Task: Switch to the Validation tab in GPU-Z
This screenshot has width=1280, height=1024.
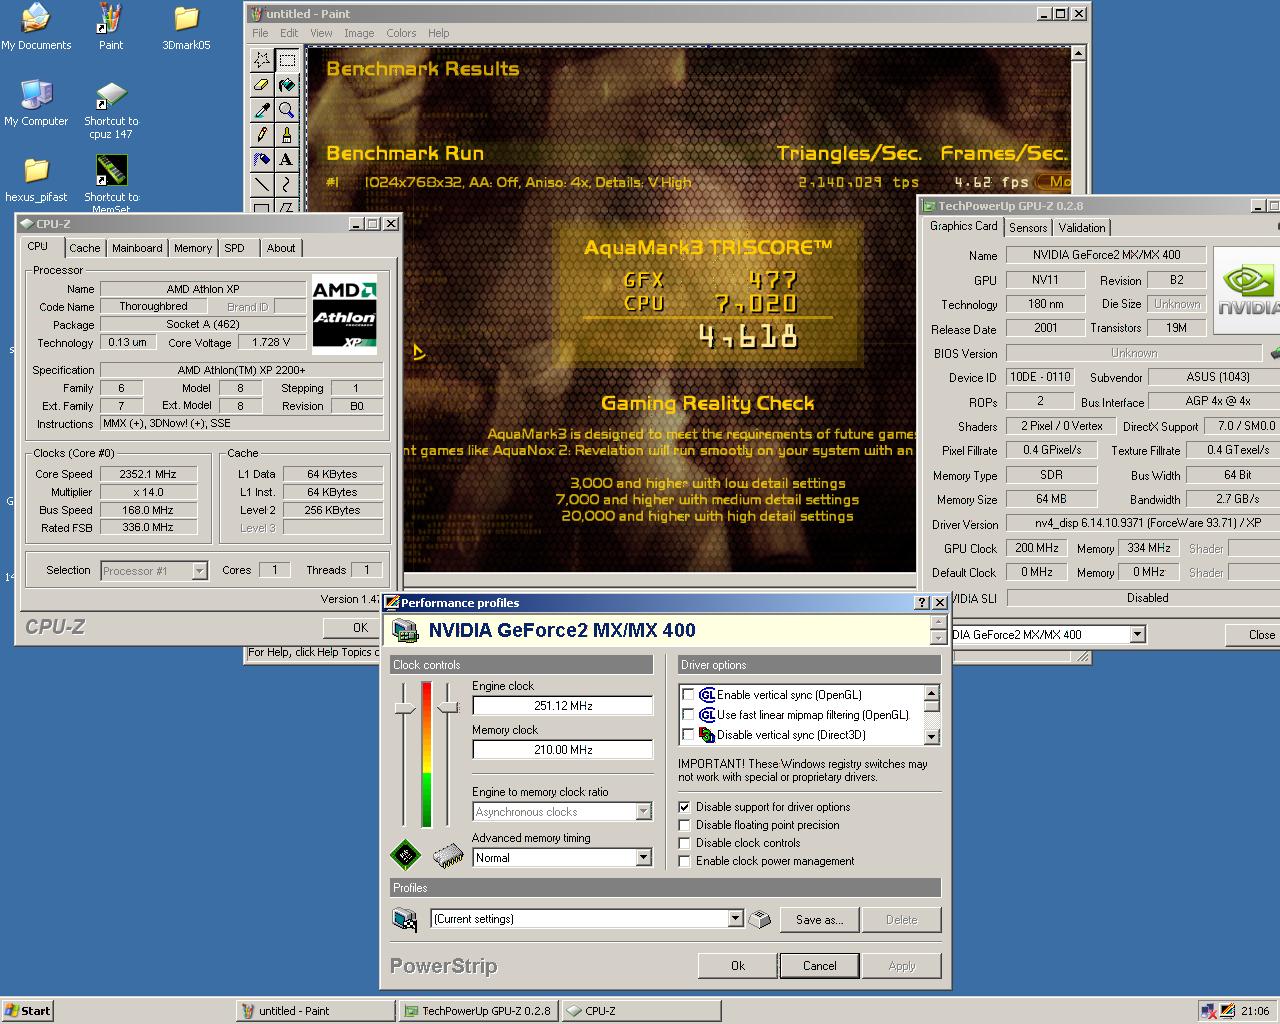Action: tap(1082, 227)
